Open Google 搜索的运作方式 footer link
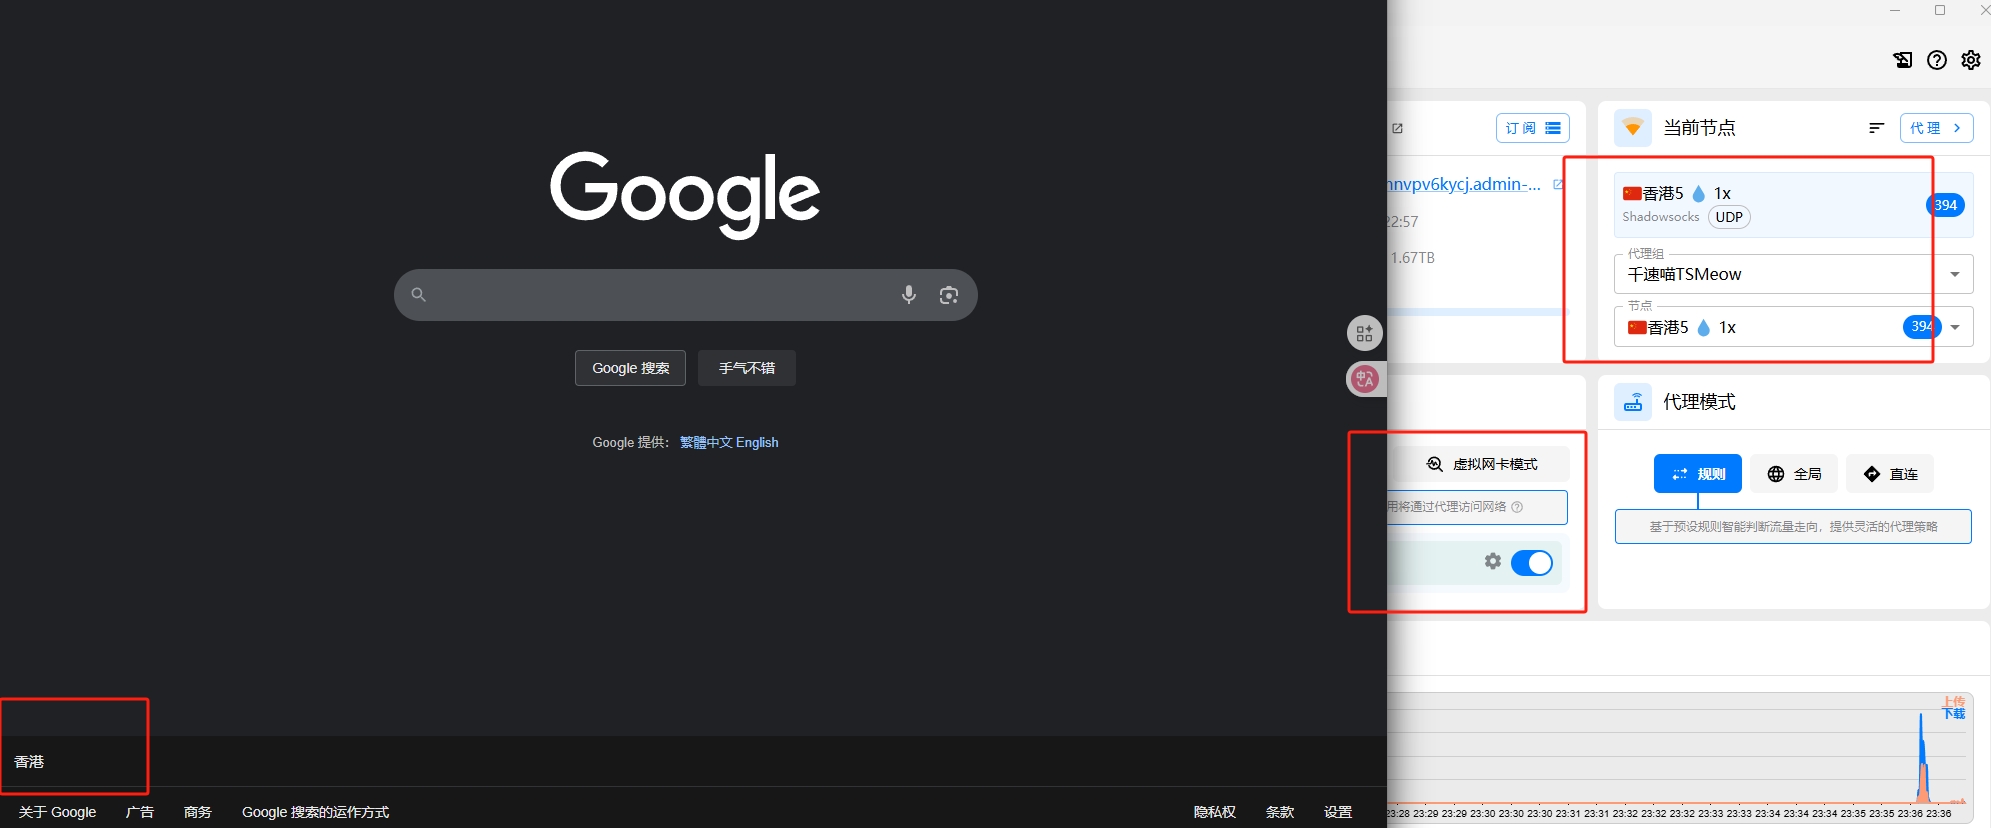Screen dimensions: 1991x828 (x=315, y=812)
